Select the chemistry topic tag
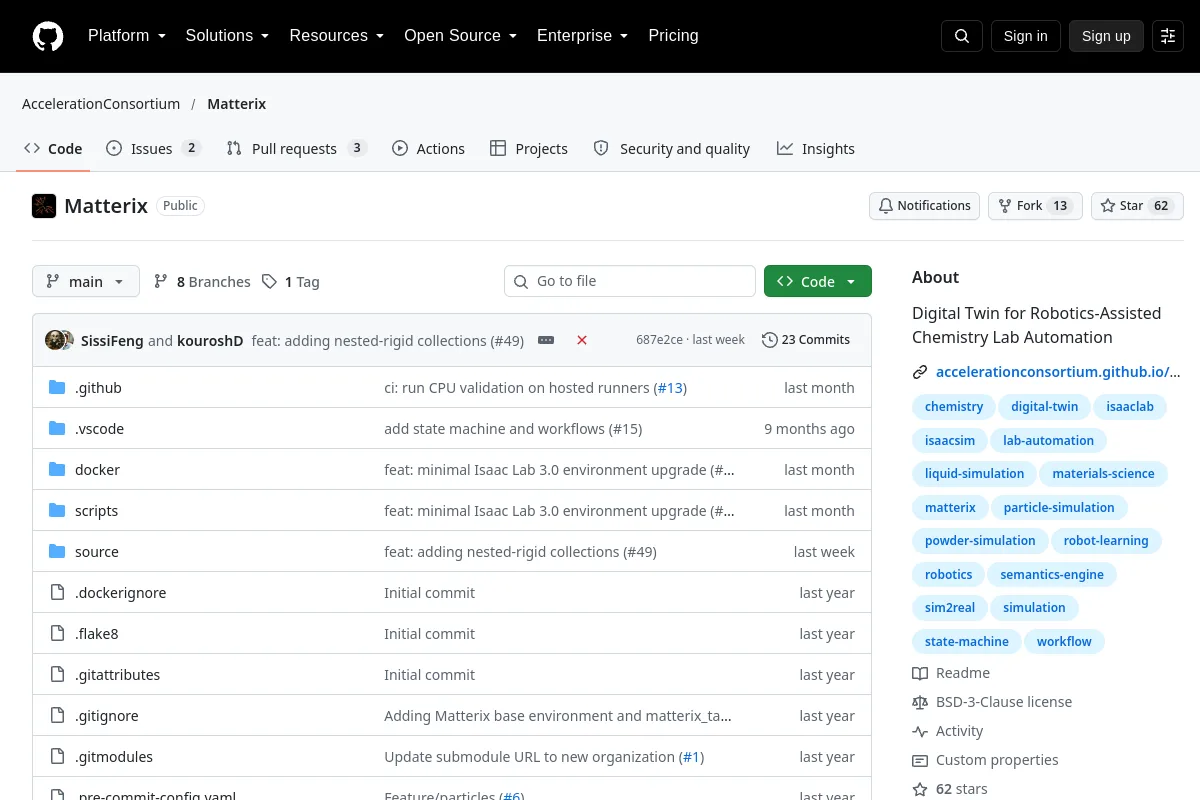This screenshot has height=800, width=1200. 954,407
